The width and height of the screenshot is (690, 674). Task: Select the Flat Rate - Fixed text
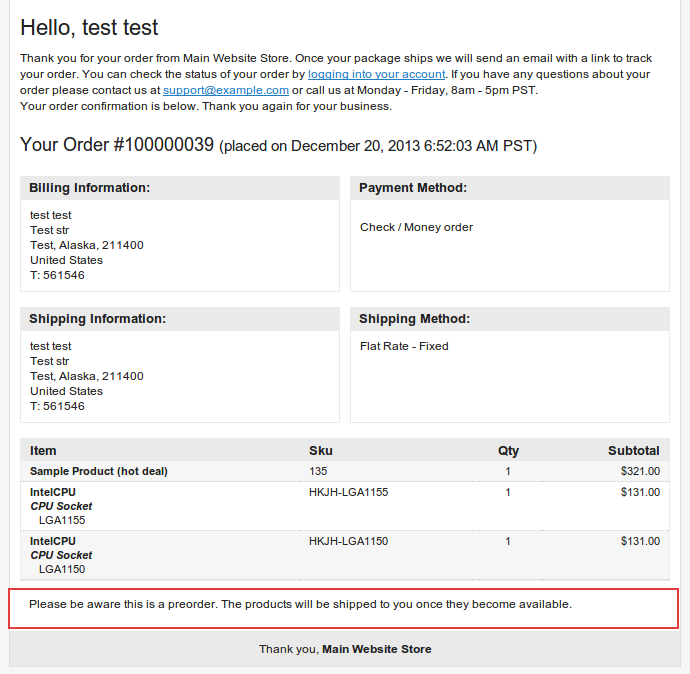pos(404,346)
